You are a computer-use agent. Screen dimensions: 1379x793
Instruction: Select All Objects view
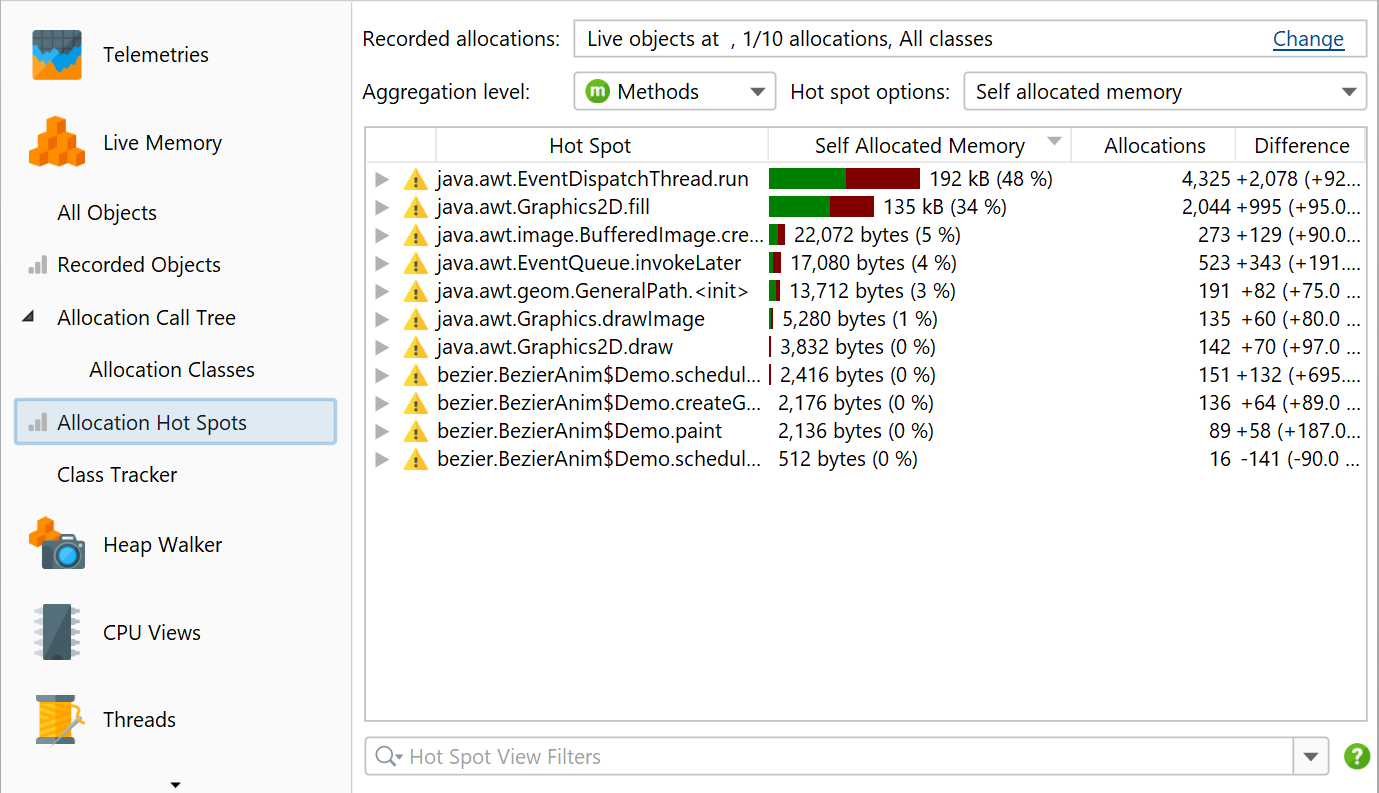107,213
